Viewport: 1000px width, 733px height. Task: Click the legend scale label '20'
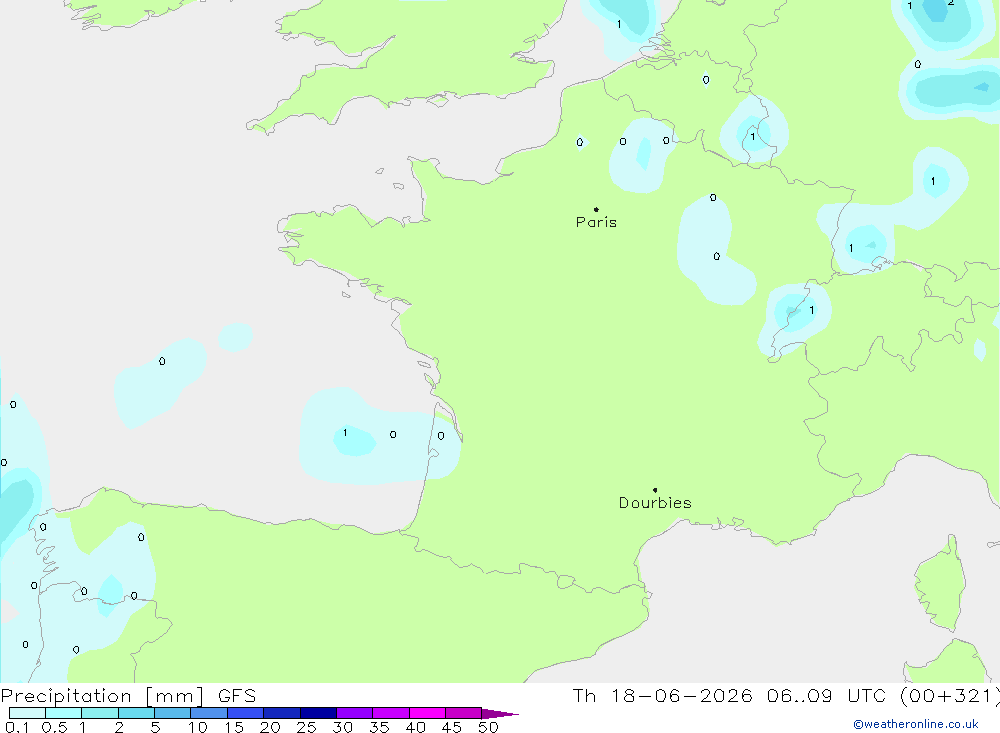point(270,727)
